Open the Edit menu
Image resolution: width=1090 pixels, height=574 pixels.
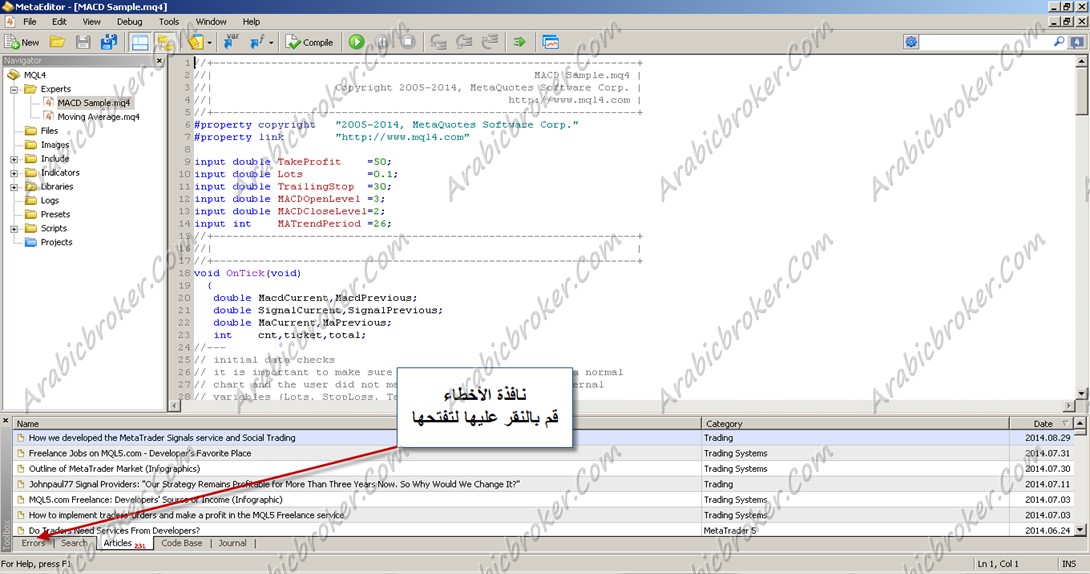(x=59, y=22)
